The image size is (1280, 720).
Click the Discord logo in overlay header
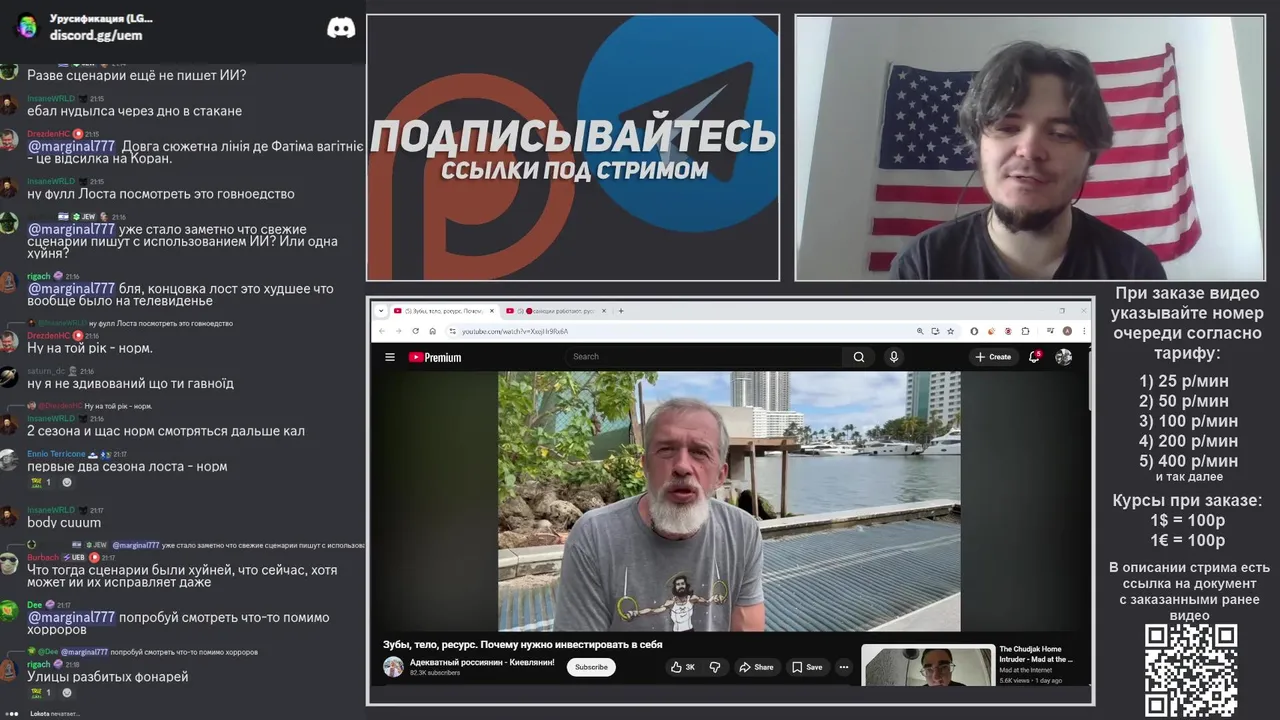[341, 28]
